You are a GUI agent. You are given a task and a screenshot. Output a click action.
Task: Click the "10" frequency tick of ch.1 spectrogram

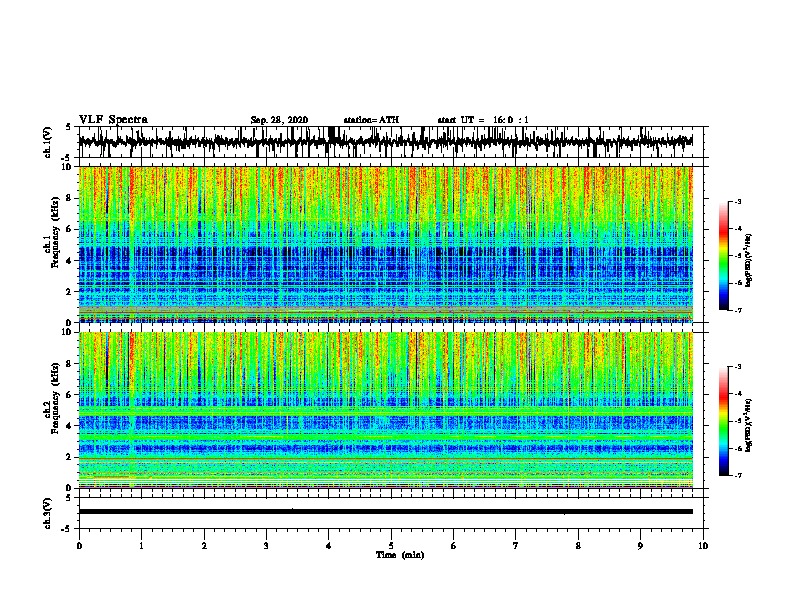tap(67, 167)
